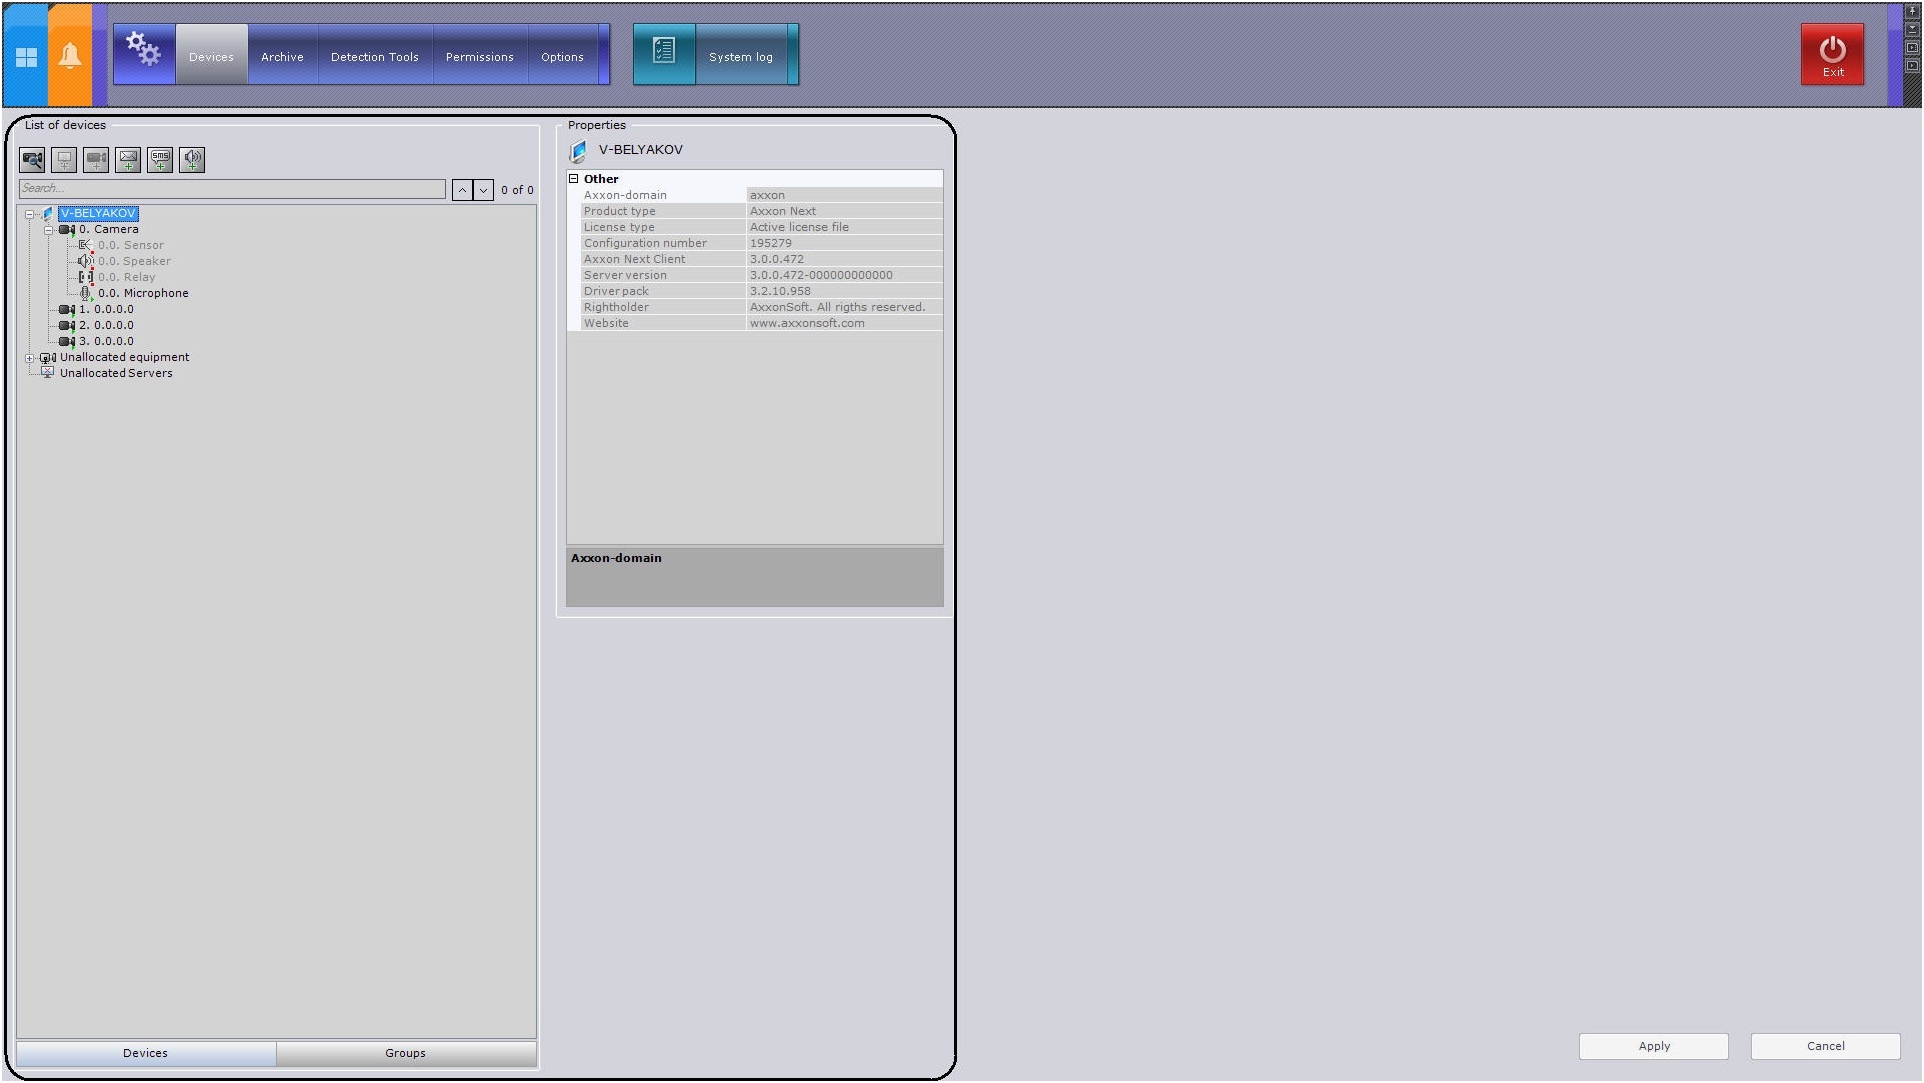Click the Cancel button
Image resolution: width=1924 pixels, height=1083 pixels.
[1825, 1046]
